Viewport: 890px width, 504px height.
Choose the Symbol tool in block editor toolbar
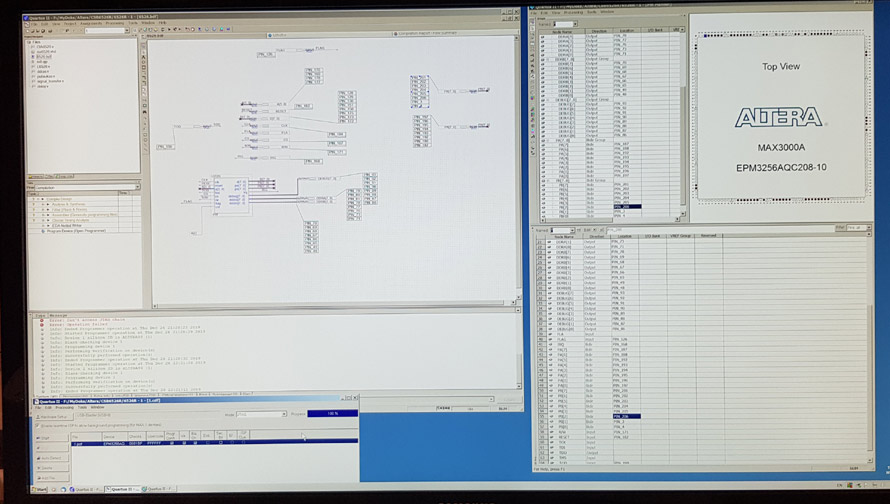pos(144,62)
